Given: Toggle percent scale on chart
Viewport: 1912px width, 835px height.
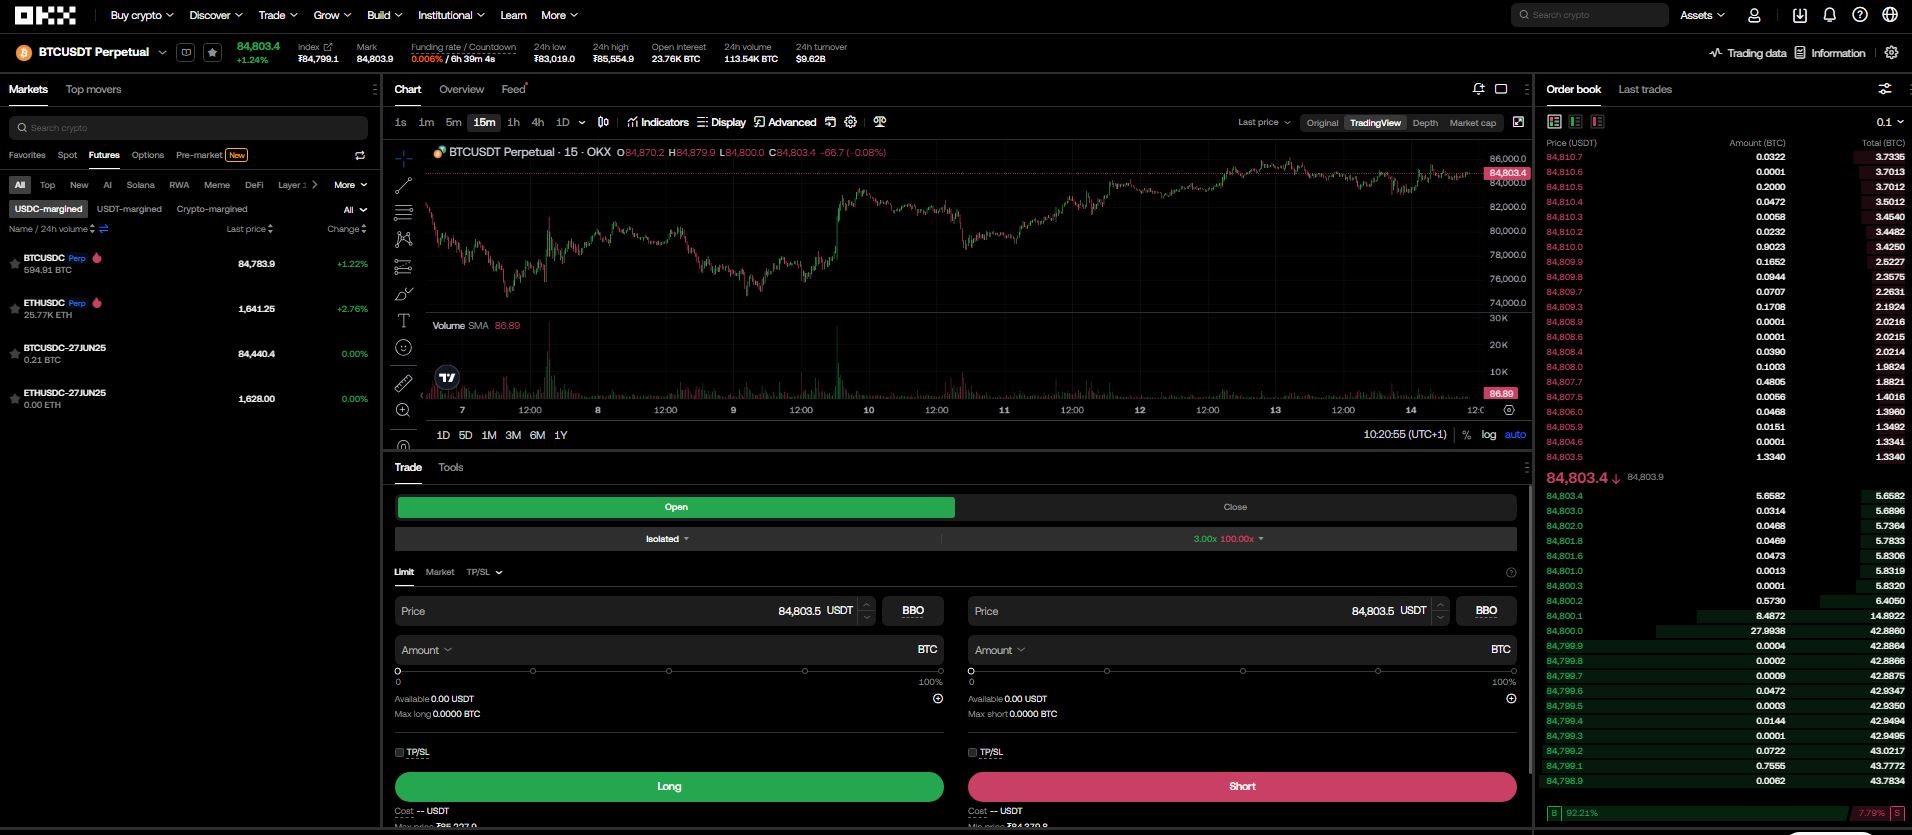Looking at the screenshot, I should coord(1466,435).
